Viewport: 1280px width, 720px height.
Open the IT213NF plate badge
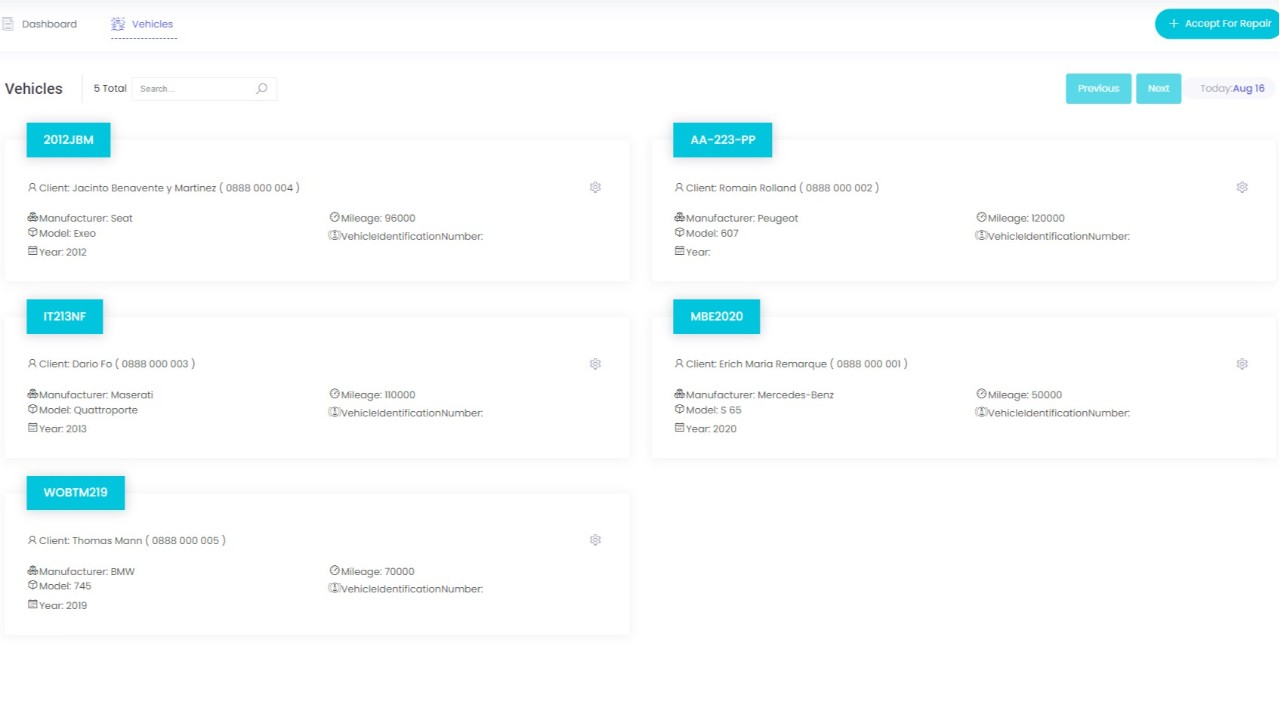pyautogui.click(x=65, y=317)
